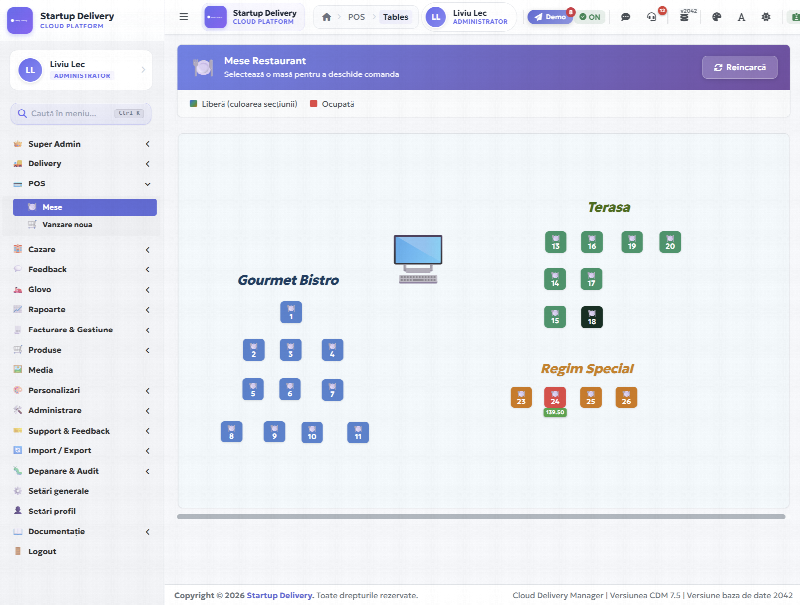Expand the Facturare & Gestiune menu
The width and height of the screenshot is (800, 605).
[x=82, y=330]
